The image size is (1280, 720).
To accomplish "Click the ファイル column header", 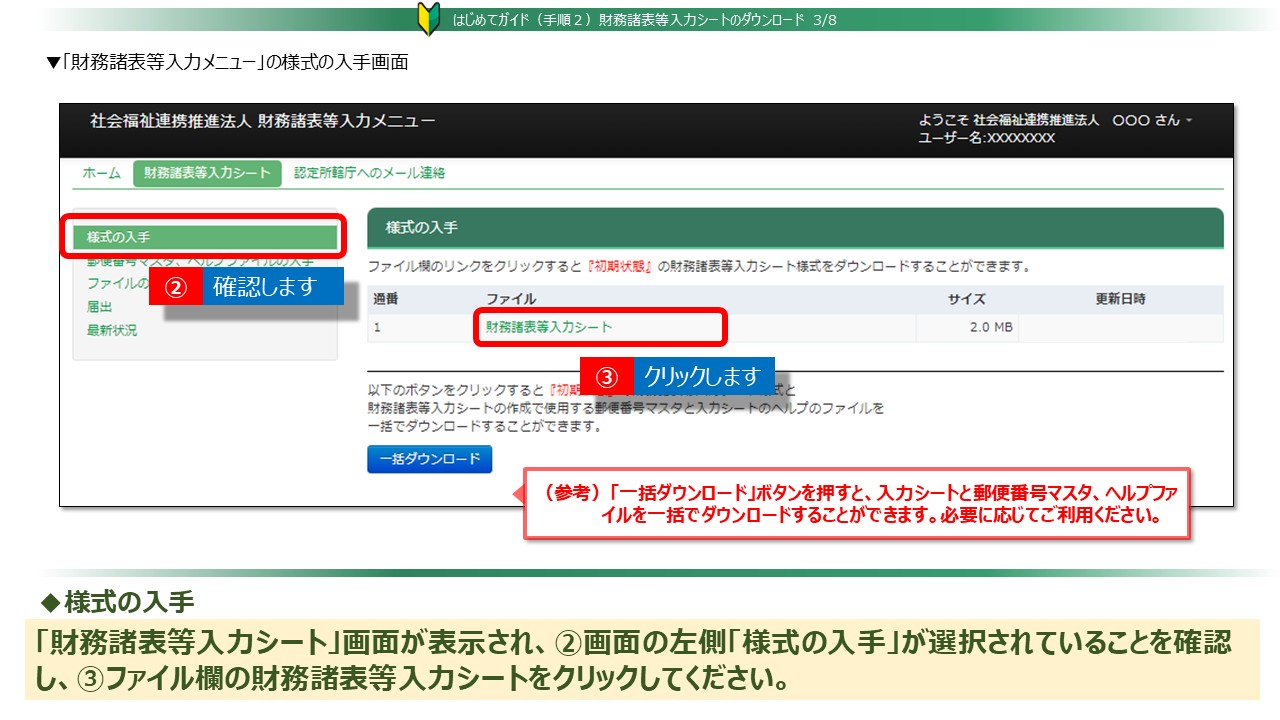I will pyautogui.click(x=511, y=299).
